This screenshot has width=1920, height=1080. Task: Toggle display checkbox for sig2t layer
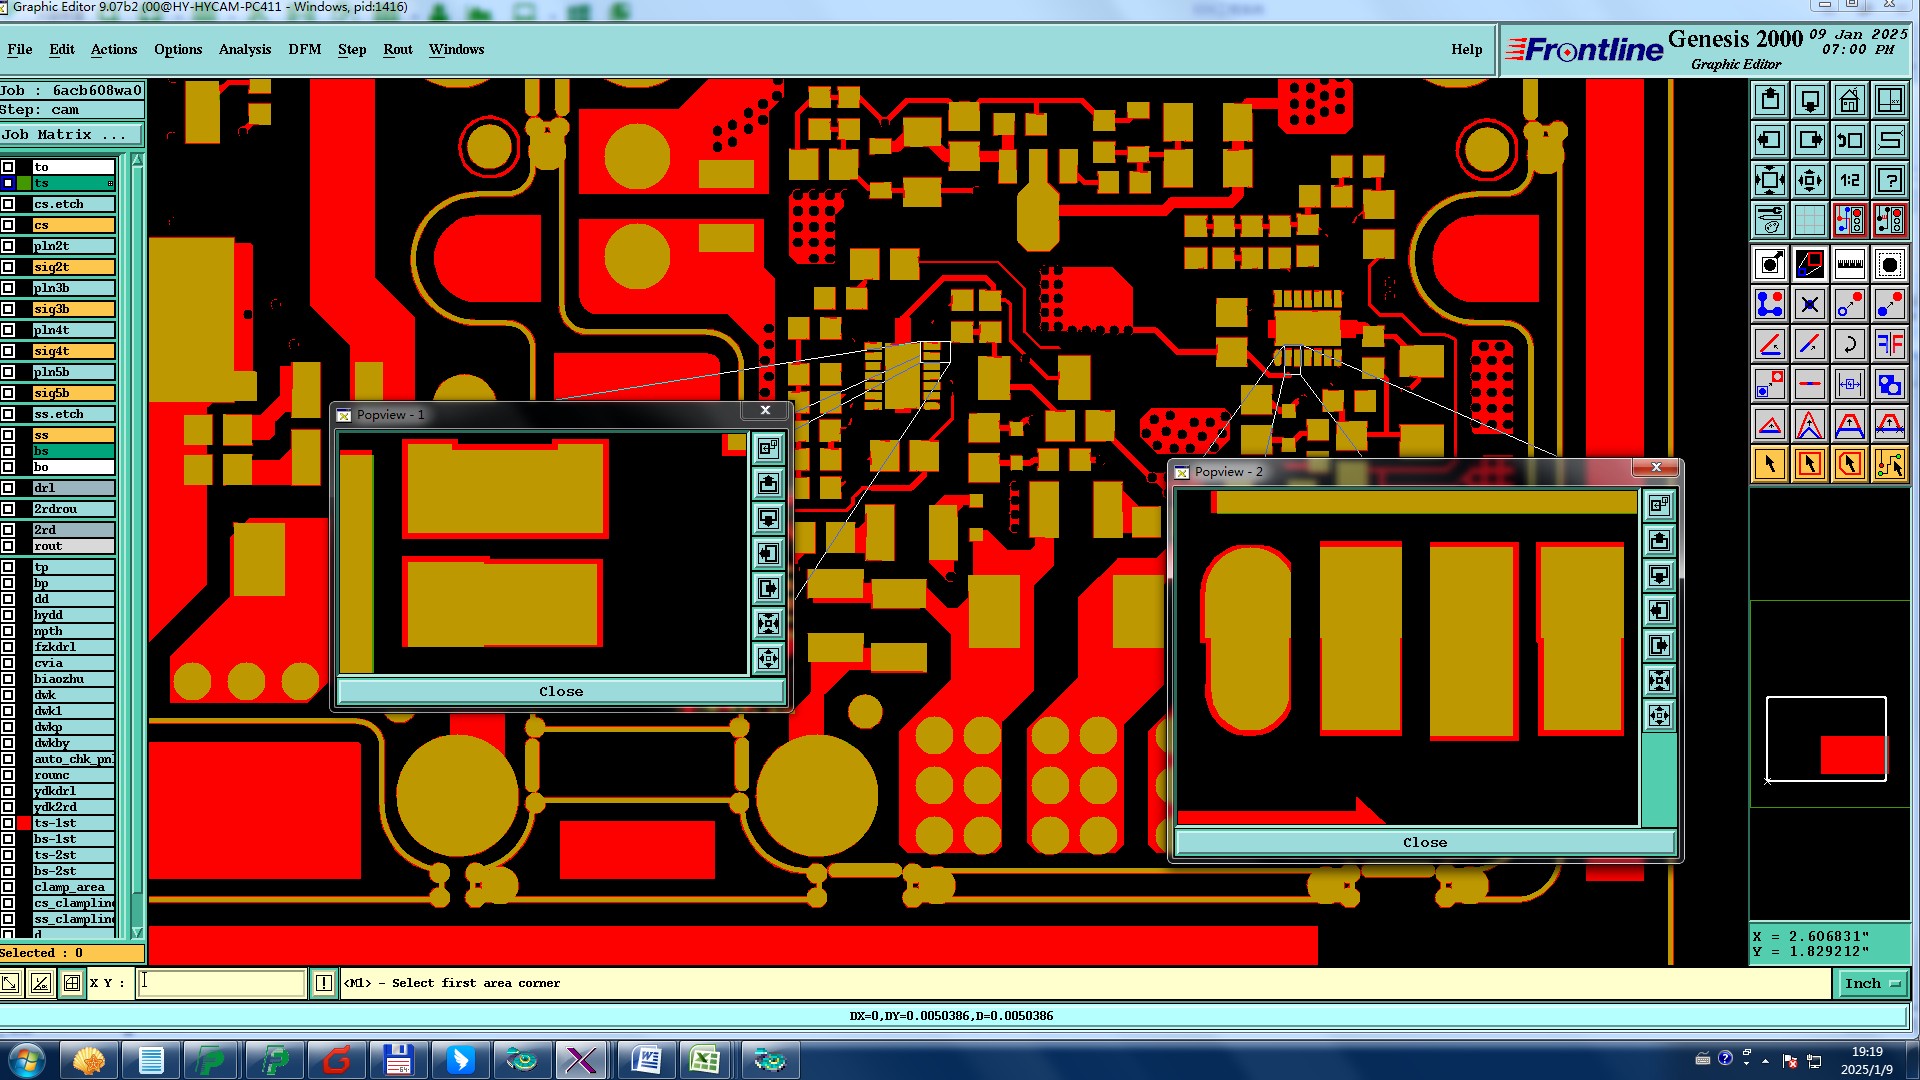click(8, 267)
